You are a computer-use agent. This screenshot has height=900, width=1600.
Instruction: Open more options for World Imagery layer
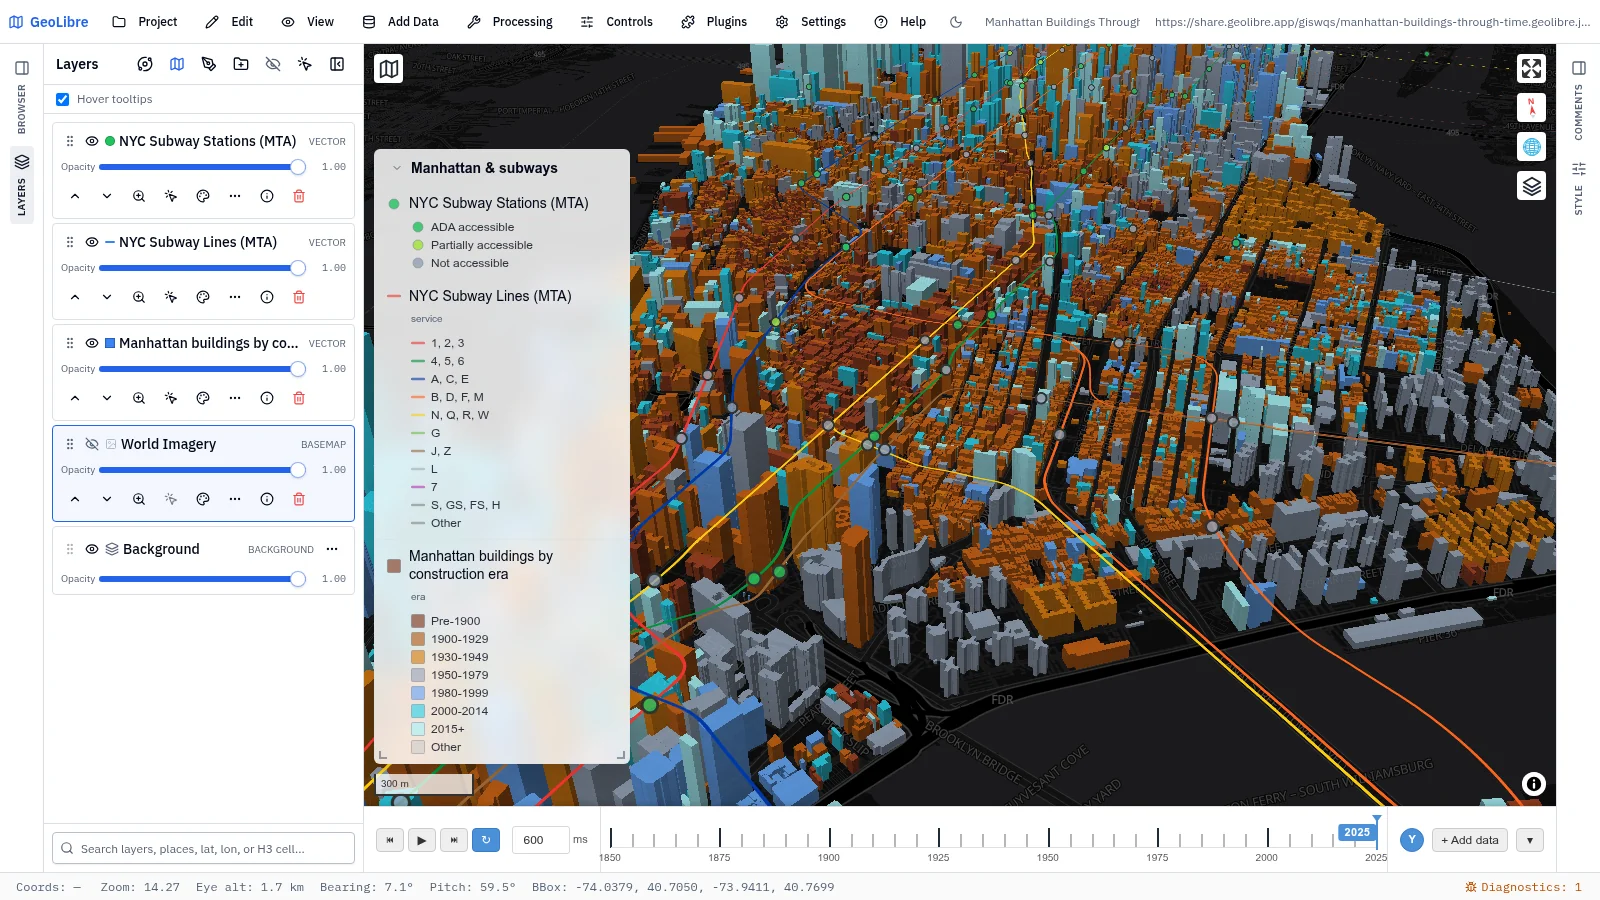[x=235, y=499]
